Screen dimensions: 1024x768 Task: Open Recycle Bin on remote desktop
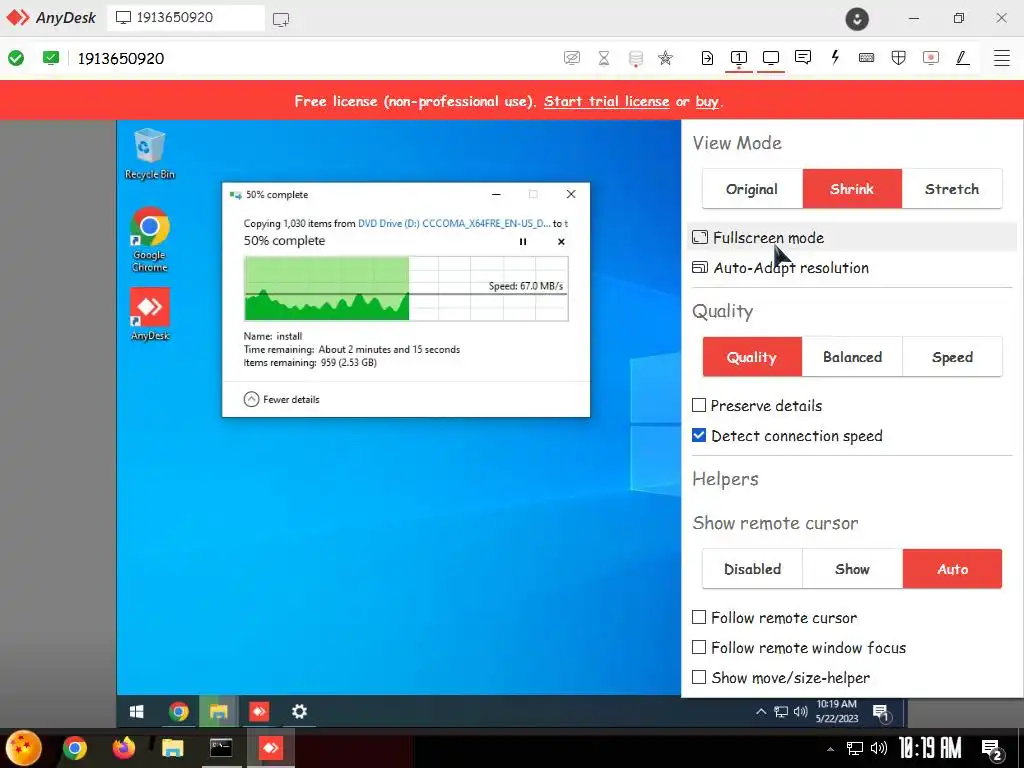pyautogui.click(x=150, y=154)
